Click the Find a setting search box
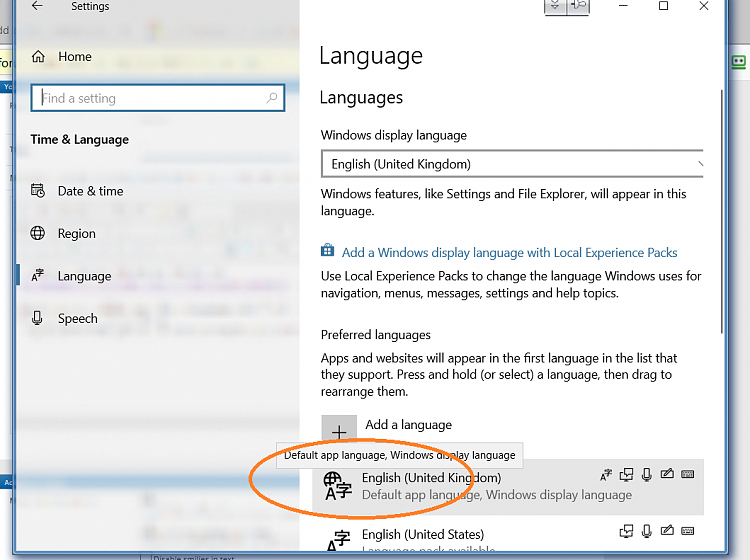This screenshot has height=560, width=750. point(157,98)
